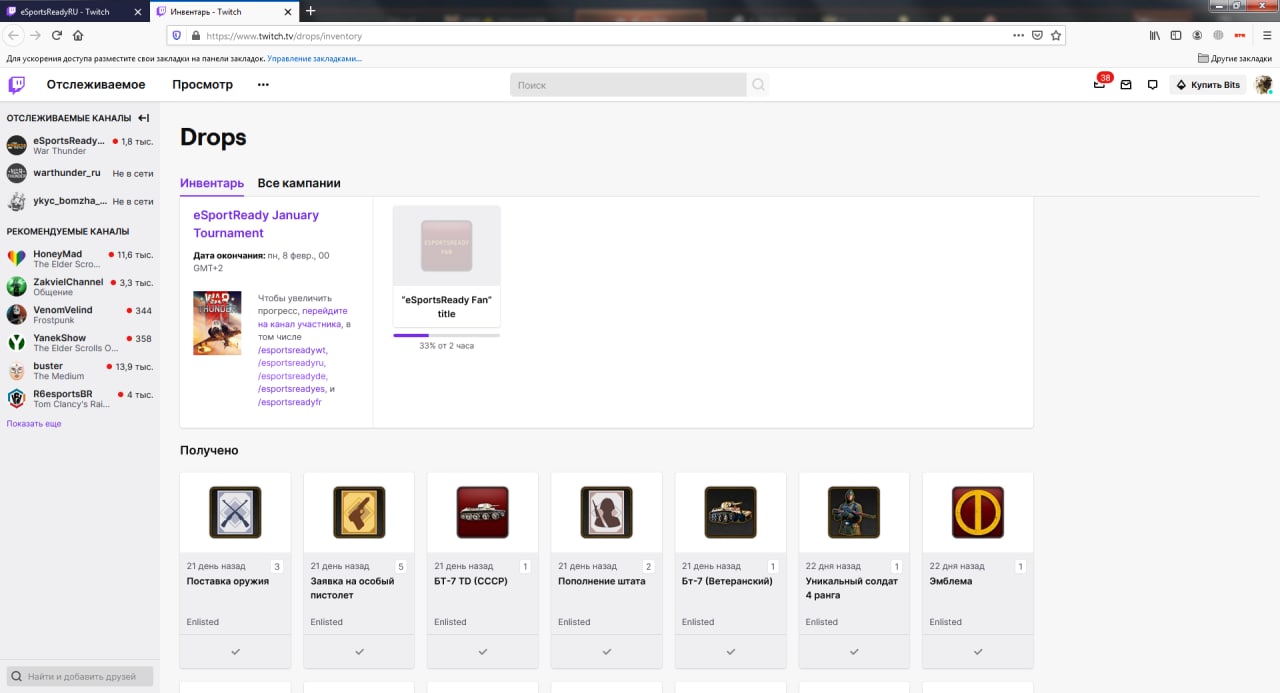Open tracking protection shield icon
Screen dimensions: 1280x693
click(x=176, y=35)
